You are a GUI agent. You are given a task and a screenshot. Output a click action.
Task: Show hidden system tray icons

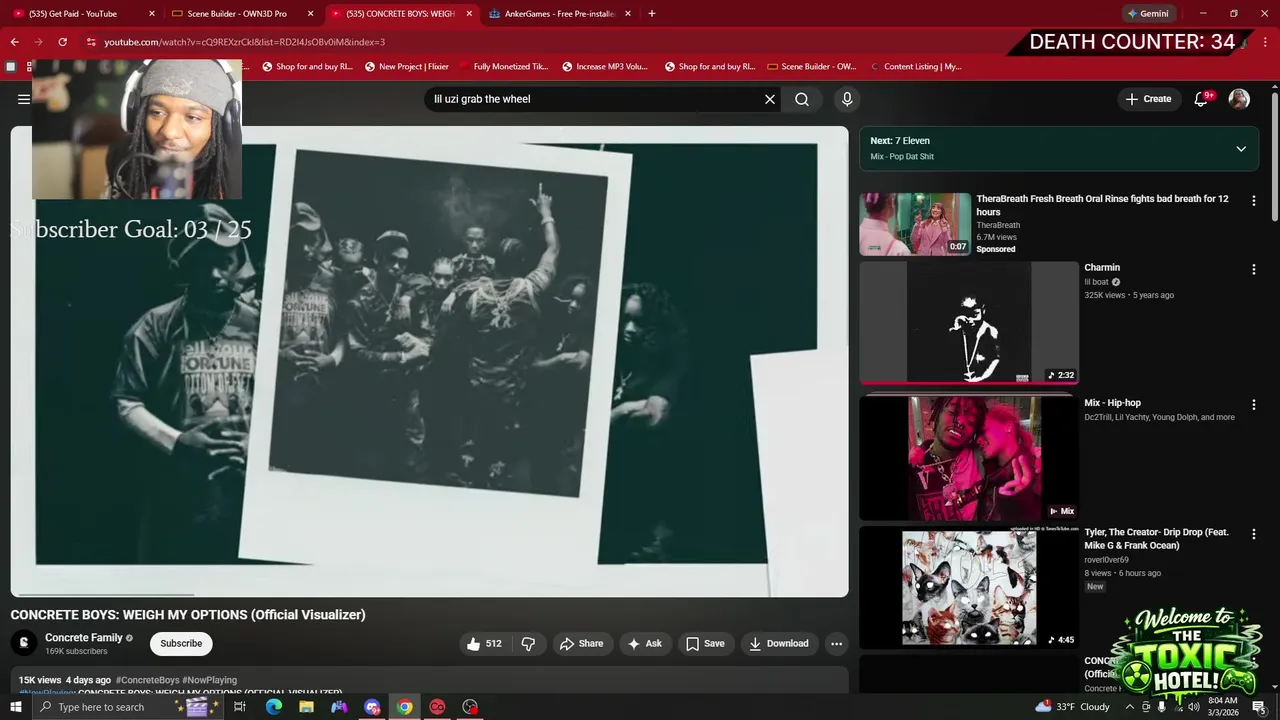pyautogui.click(x=1130, y=707)
